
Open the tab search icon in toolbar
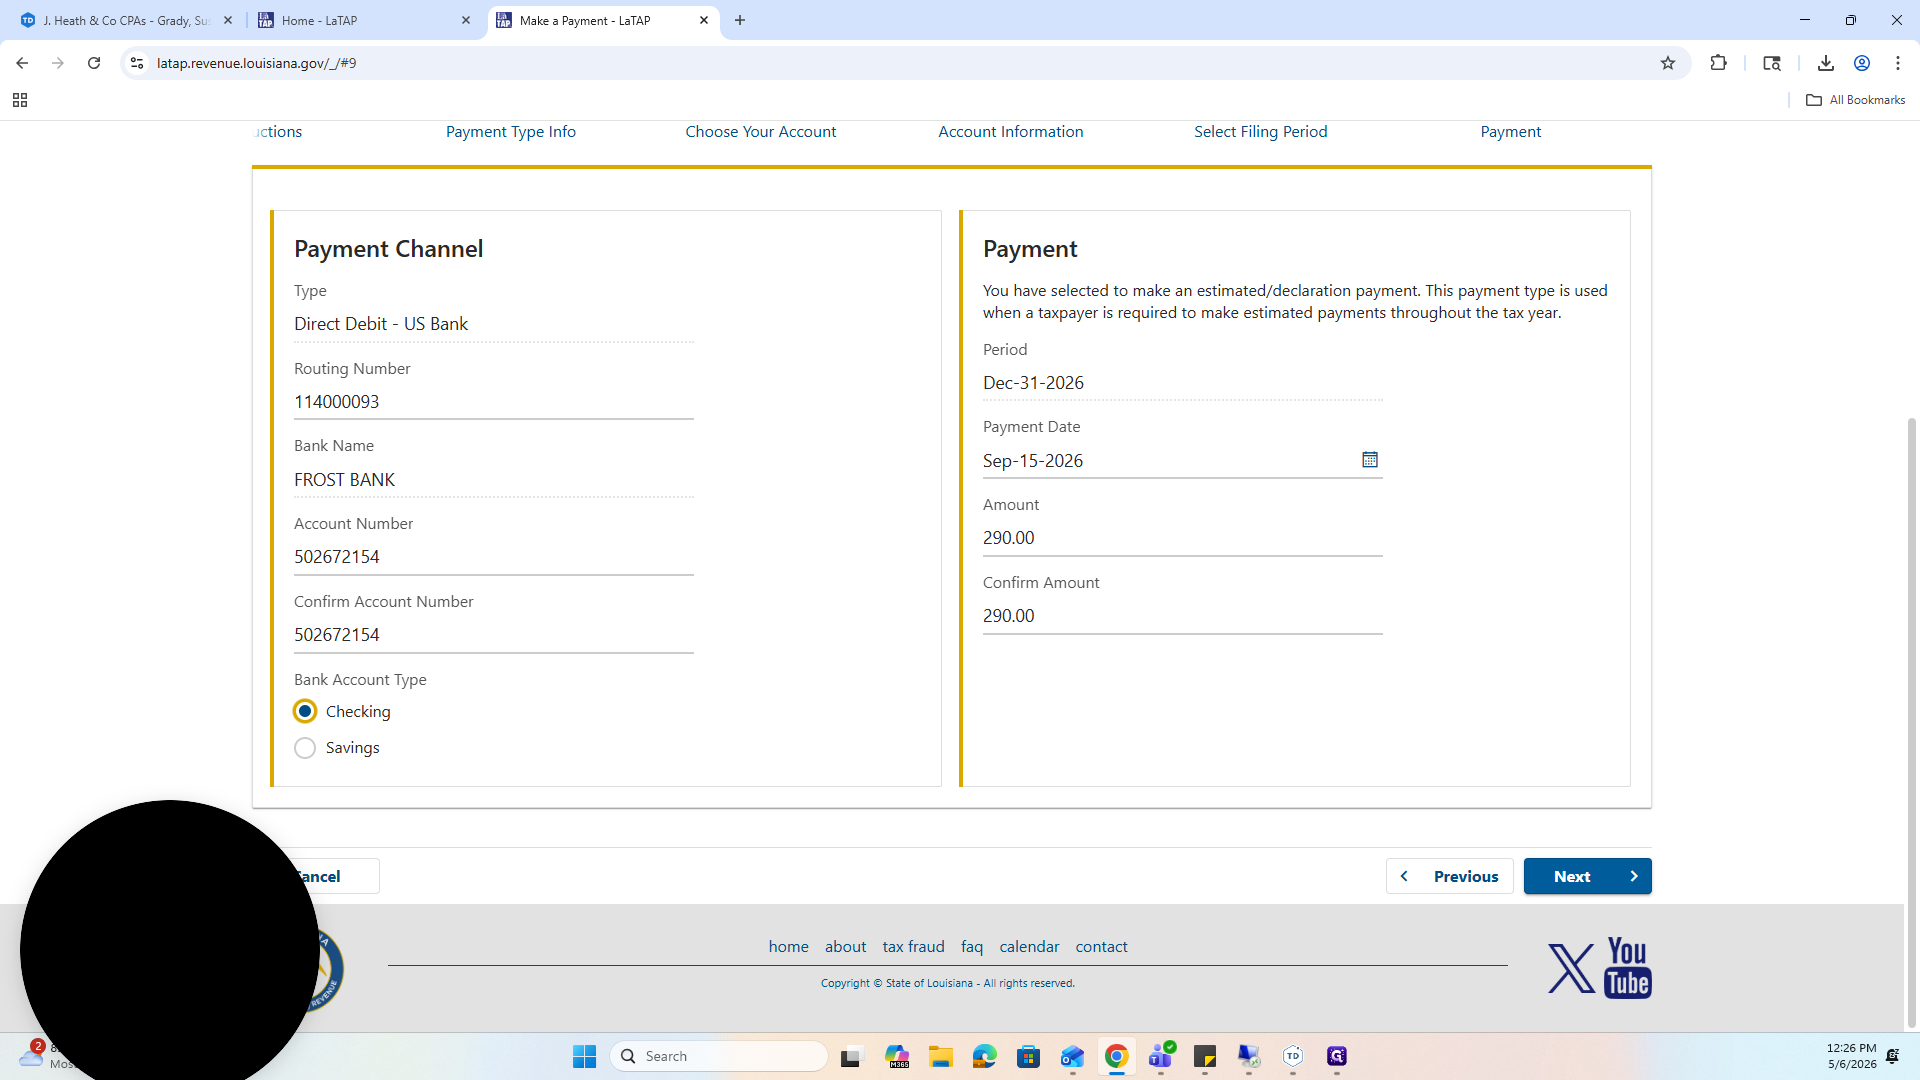[1772, 63]
